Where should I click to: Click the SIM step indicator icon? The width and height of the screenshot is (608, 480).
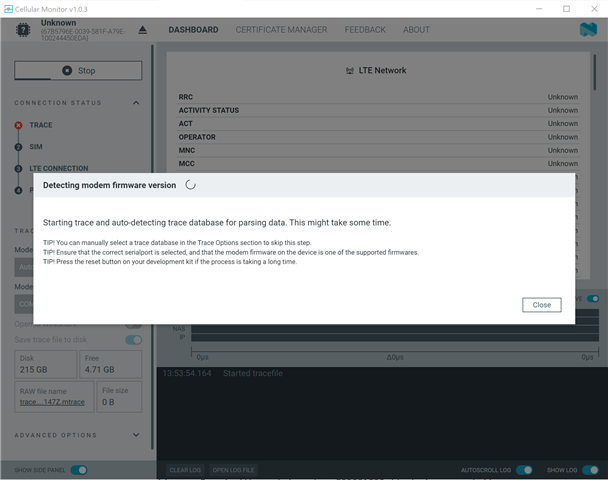18,147
